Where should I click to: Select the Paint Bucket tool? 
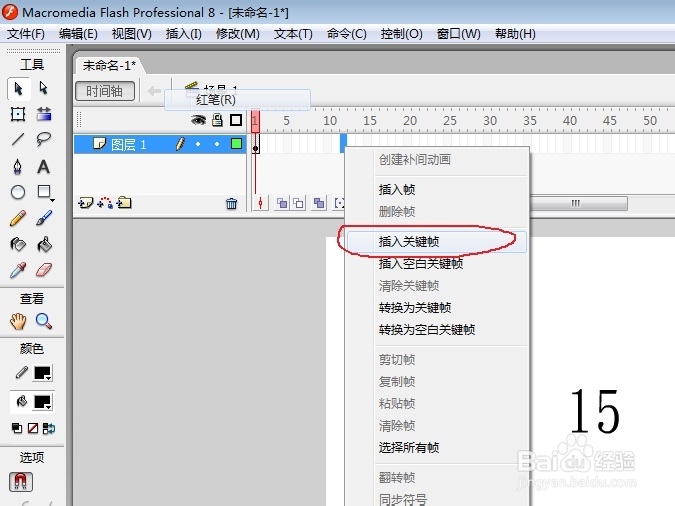44,245
